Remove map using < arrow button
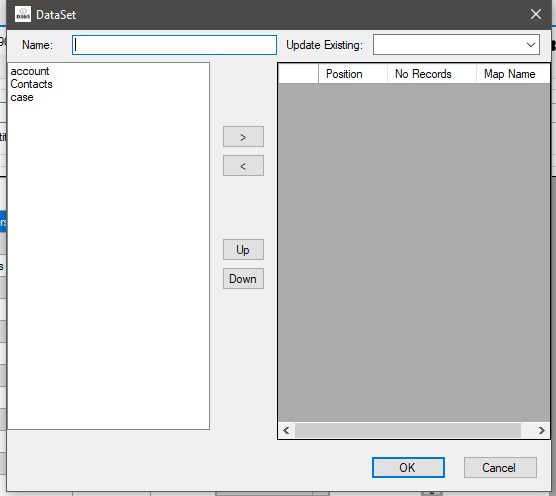Image resolution: width=556 pixels, height=496 pixels. coord(243,166)
